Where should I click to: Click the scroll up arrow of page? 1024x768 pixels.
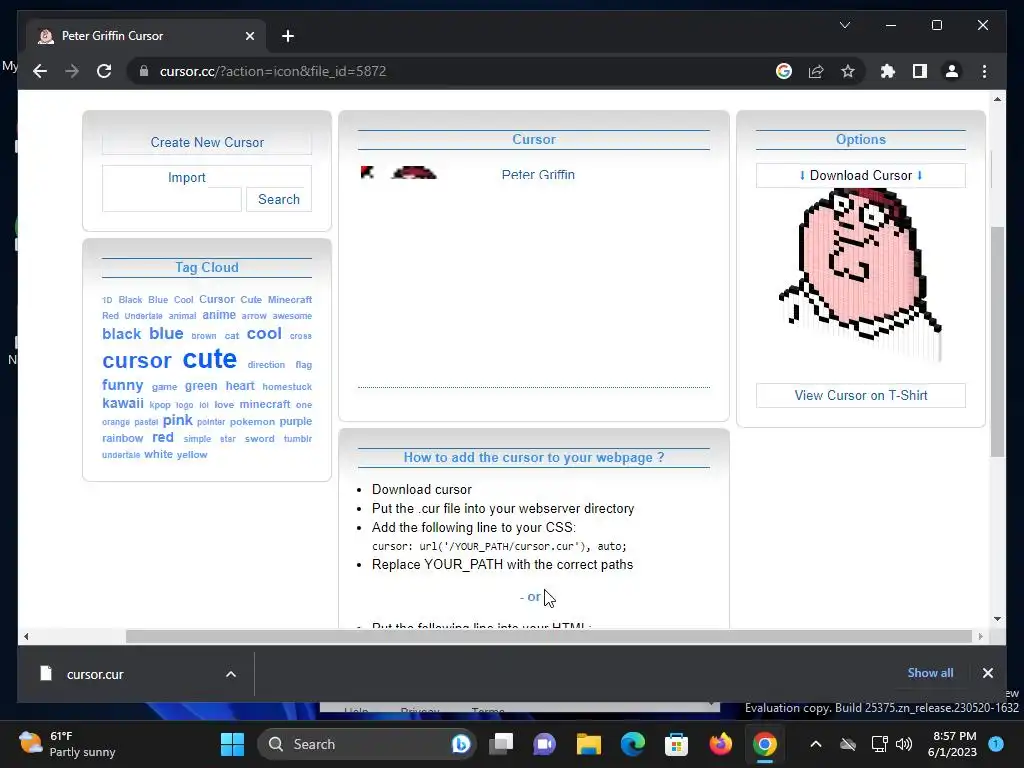click(997, 99)
